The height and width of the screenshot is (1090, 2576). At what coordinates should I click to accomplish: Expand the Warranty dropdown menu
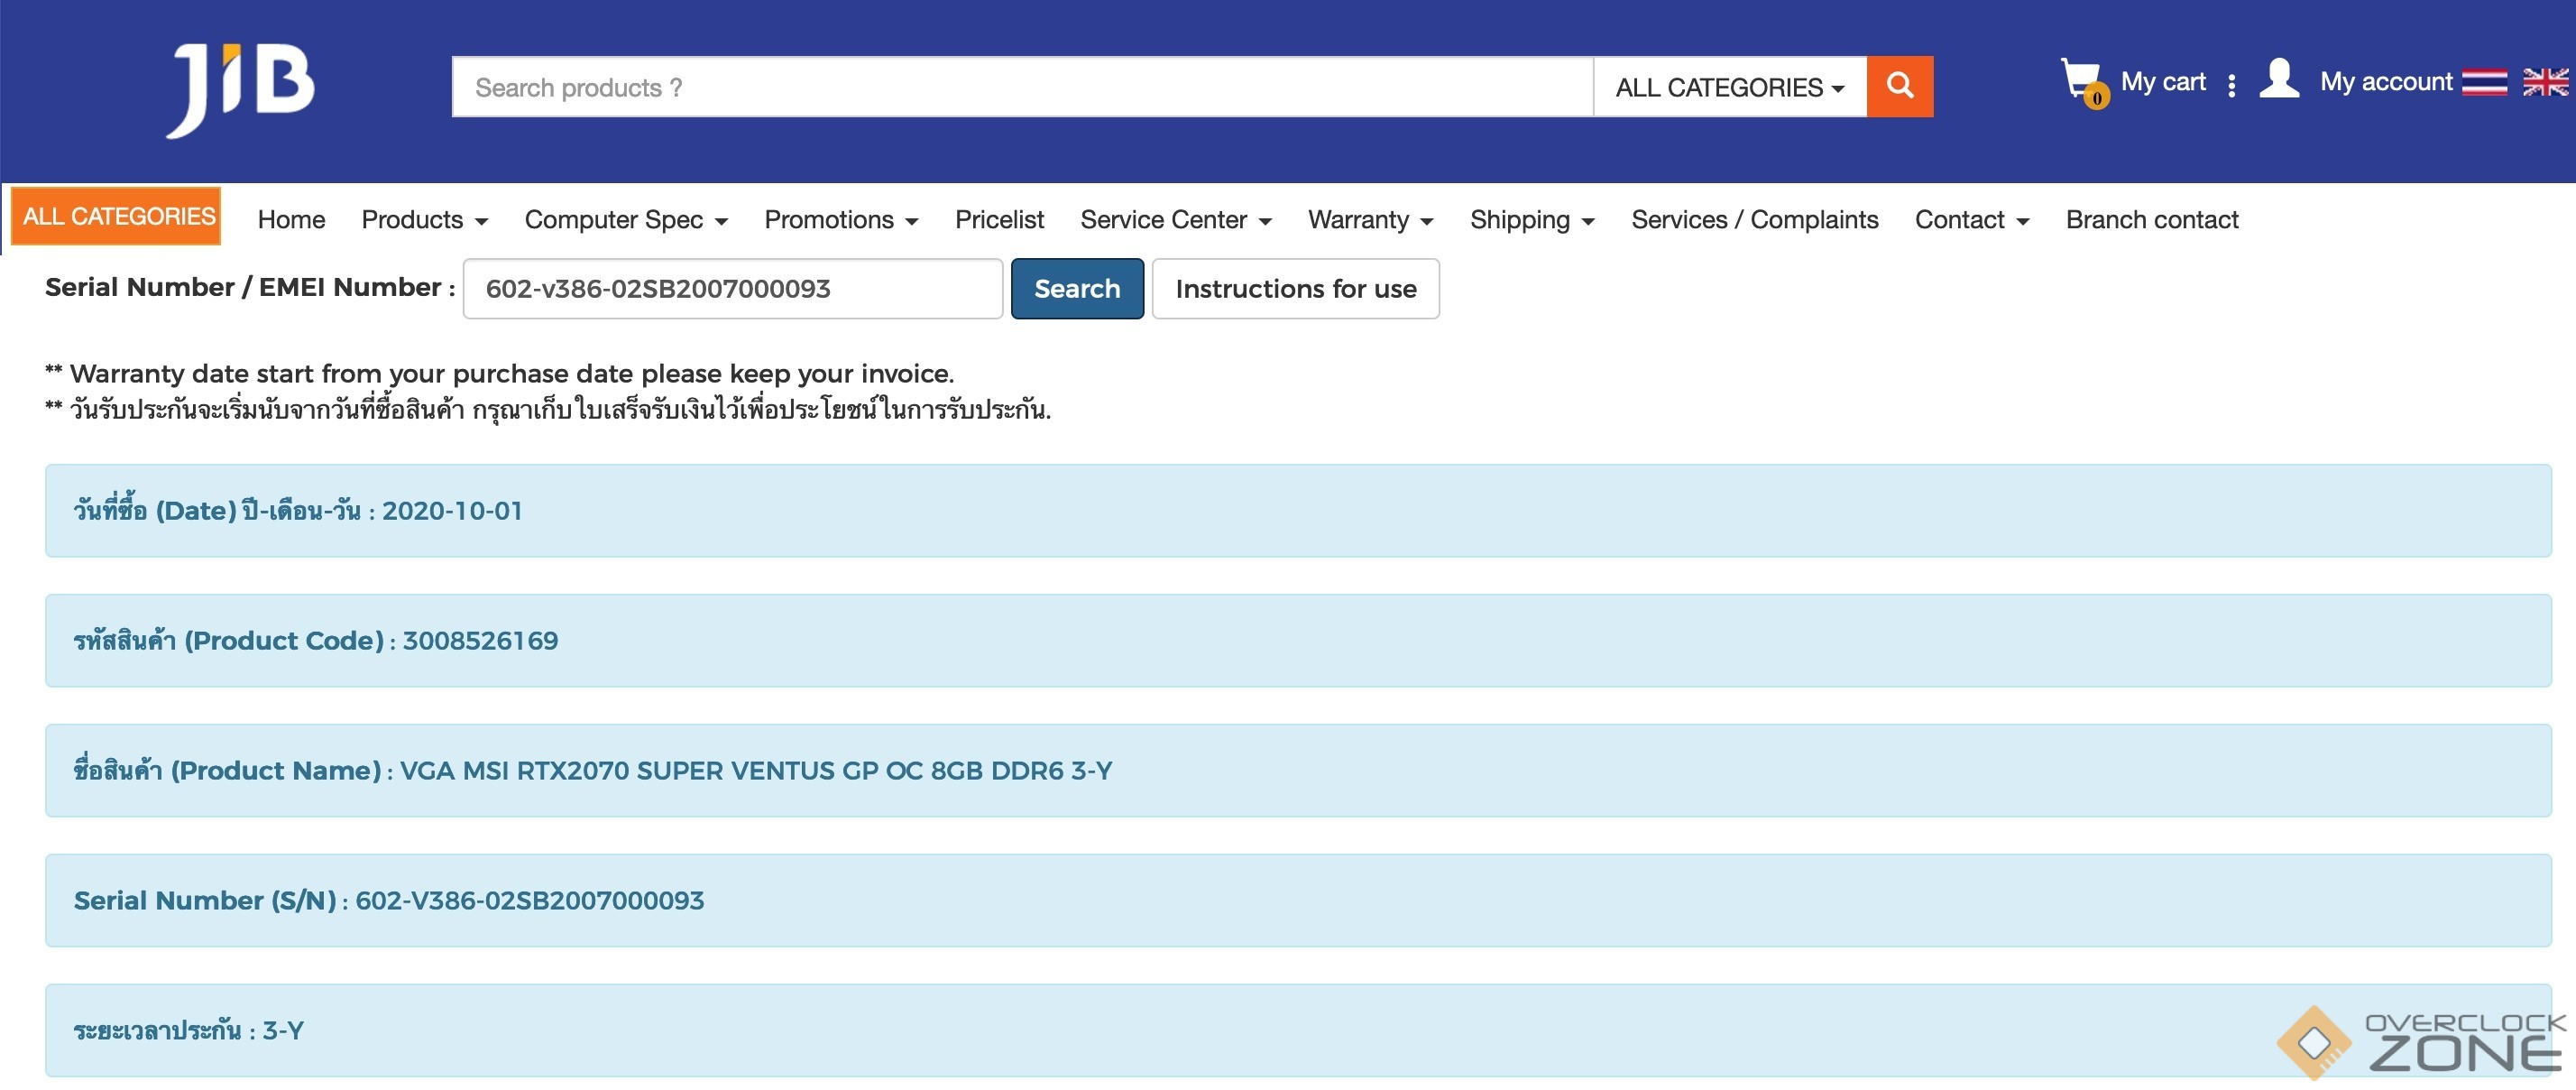pos(1370,219)
